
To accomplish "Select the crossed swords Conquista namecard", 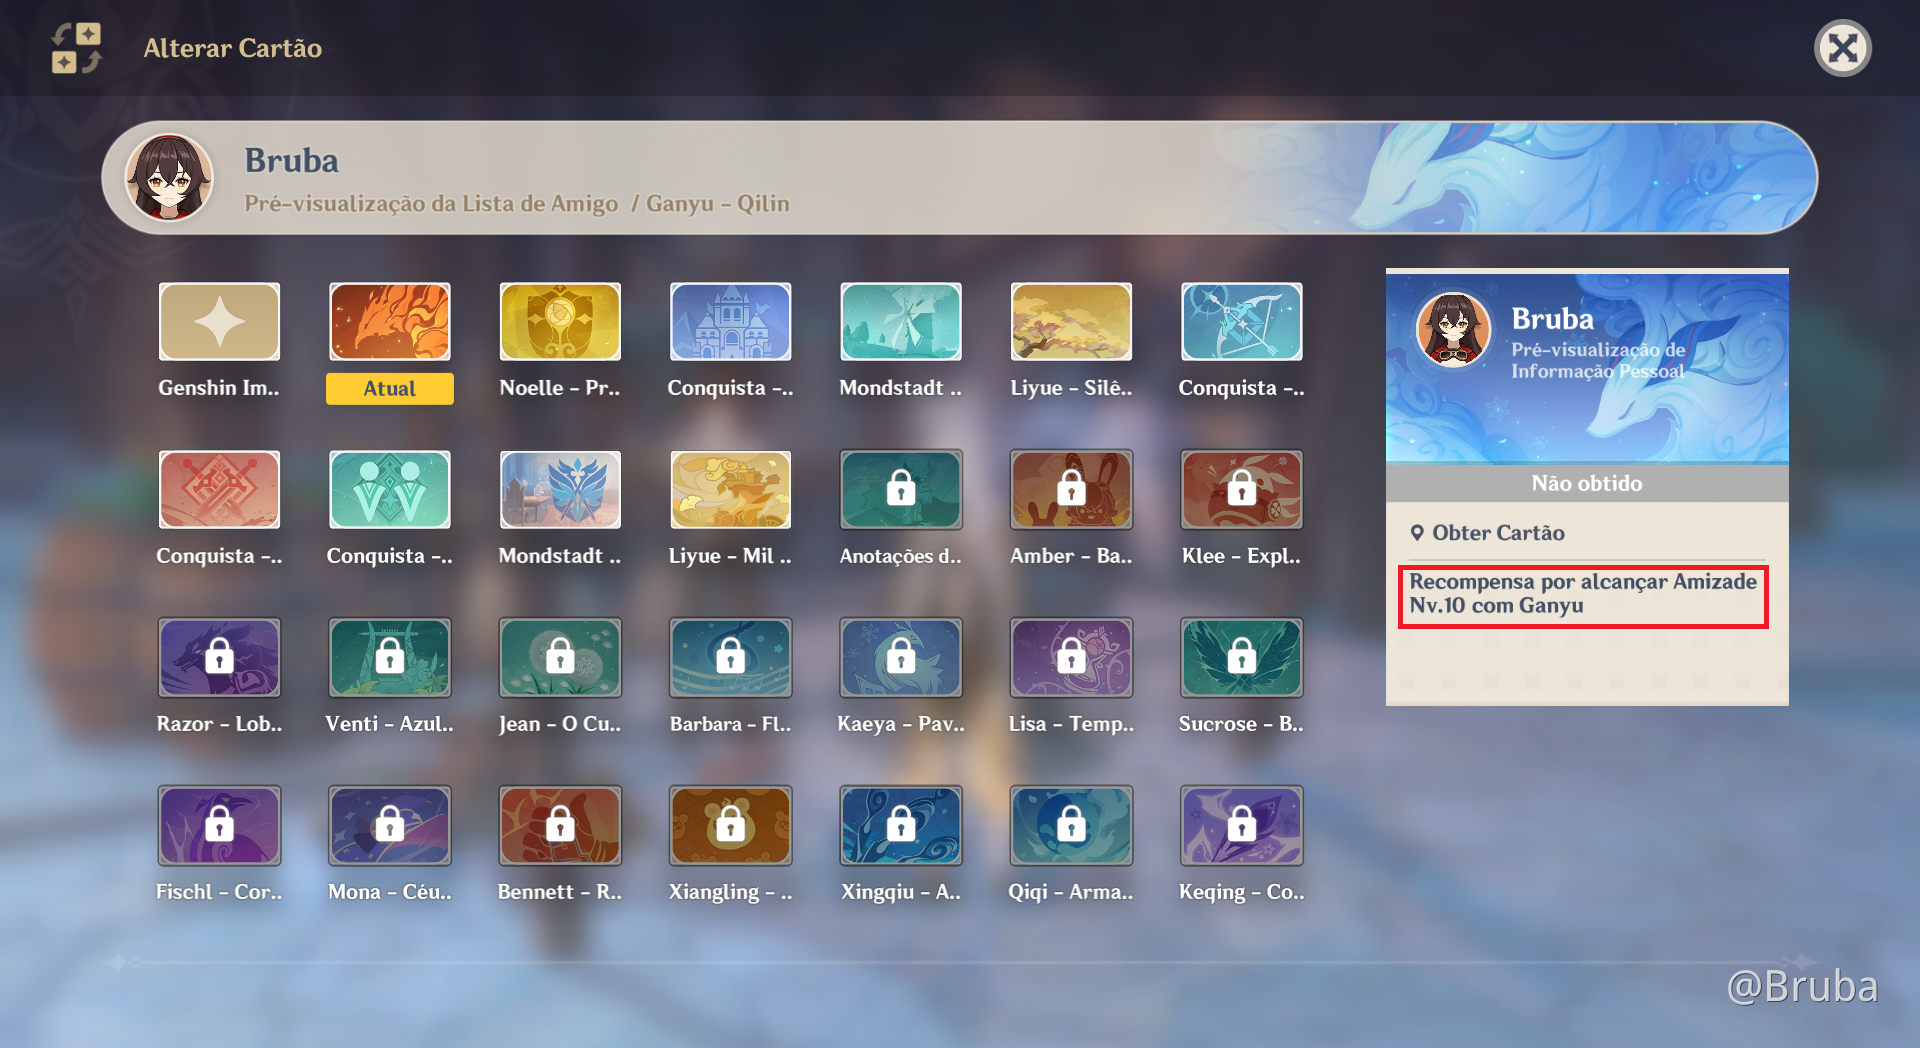I will (x=219, y=489).
